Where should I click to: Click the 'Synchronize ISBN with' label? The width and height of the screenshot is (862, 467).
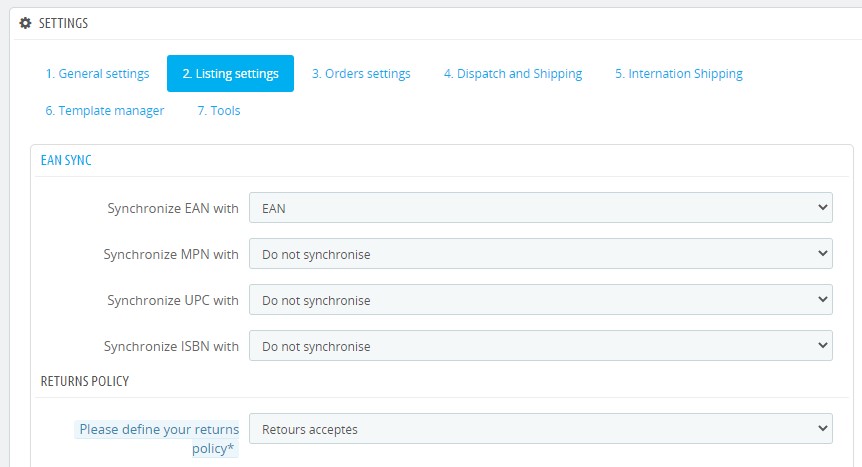pos(171,346)
